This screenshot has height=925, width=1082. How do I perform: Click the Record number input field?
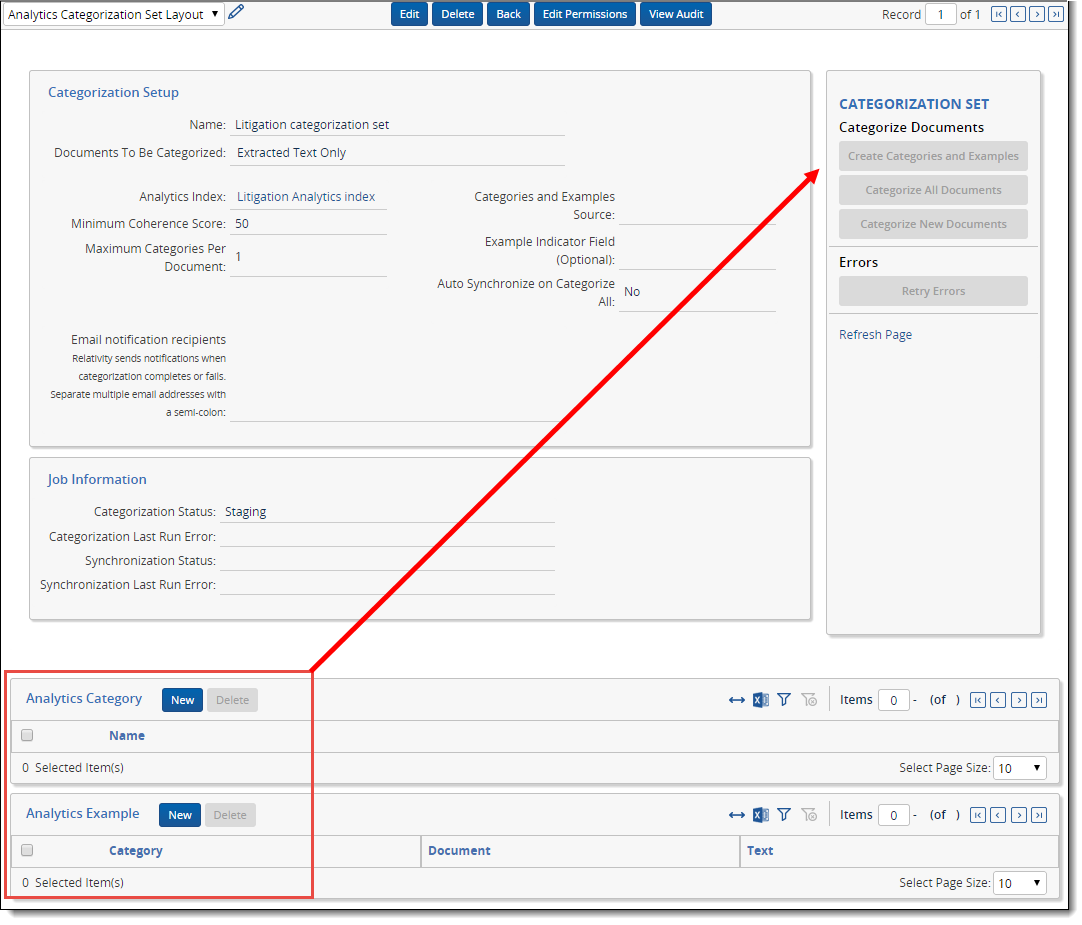click(x=940, y=14)
